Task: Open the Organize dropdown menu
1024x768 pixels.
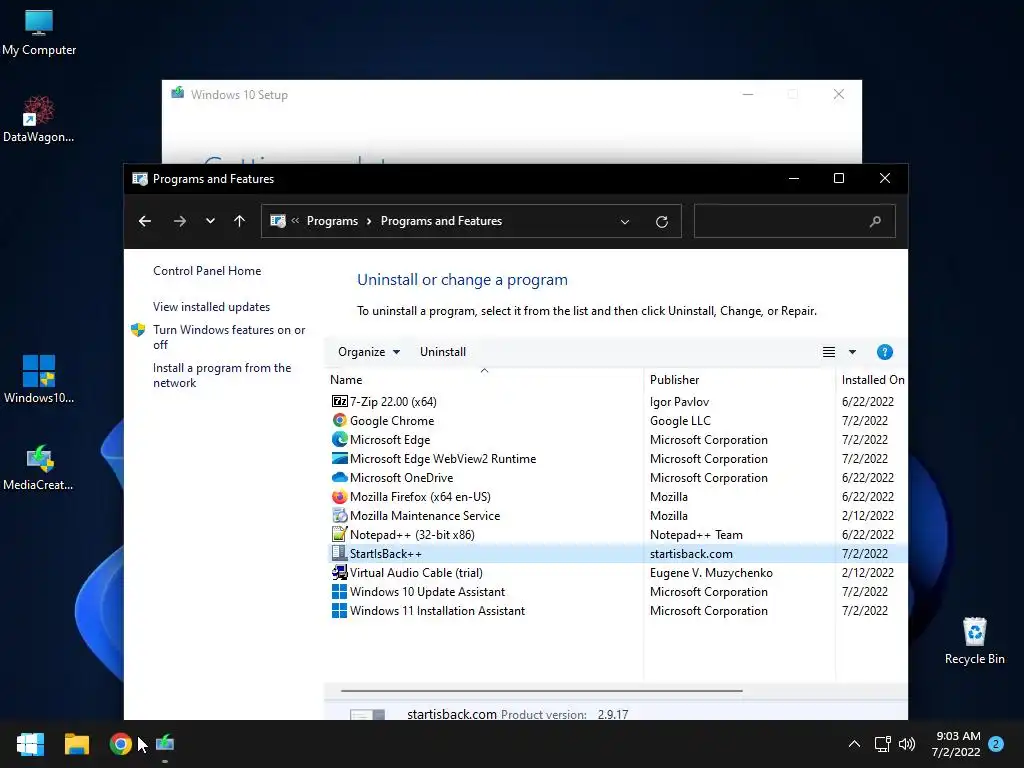Action: (x=369, y=352)
